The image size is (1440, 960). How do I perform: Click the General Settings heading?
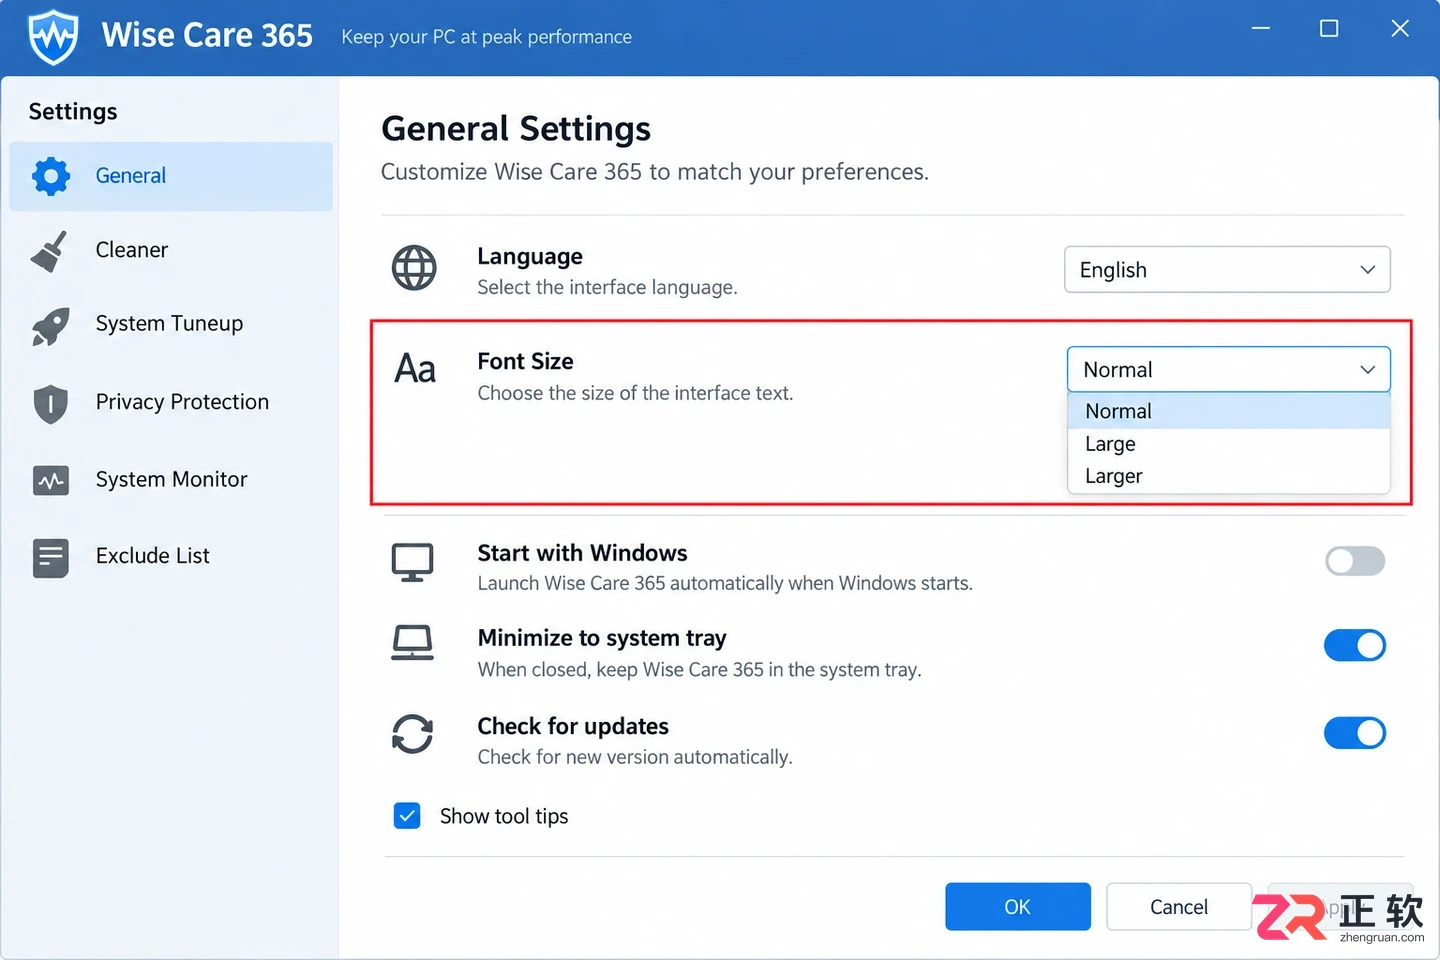click(516, 129)
